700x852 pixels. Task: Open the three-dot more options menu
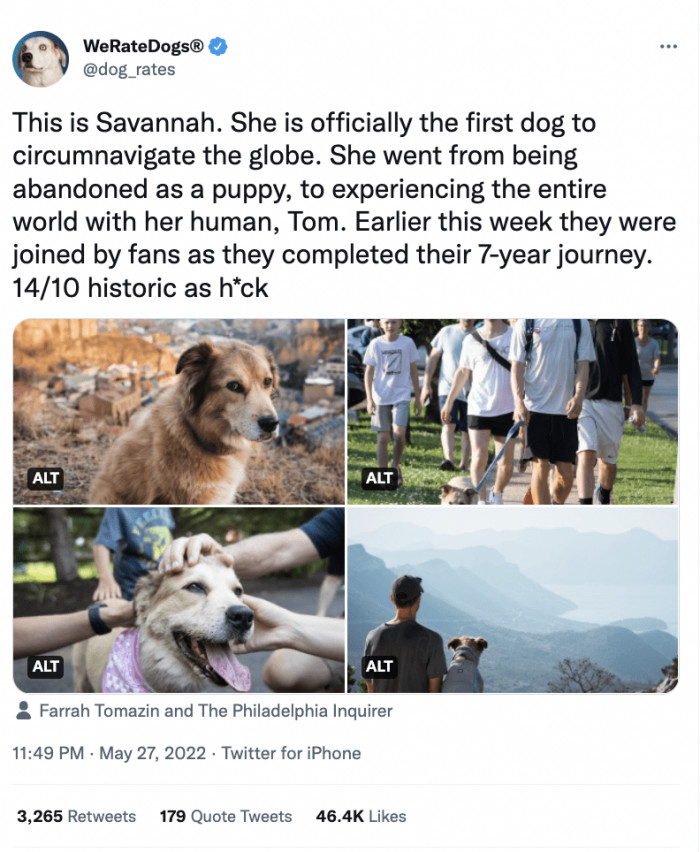point(668,47)
